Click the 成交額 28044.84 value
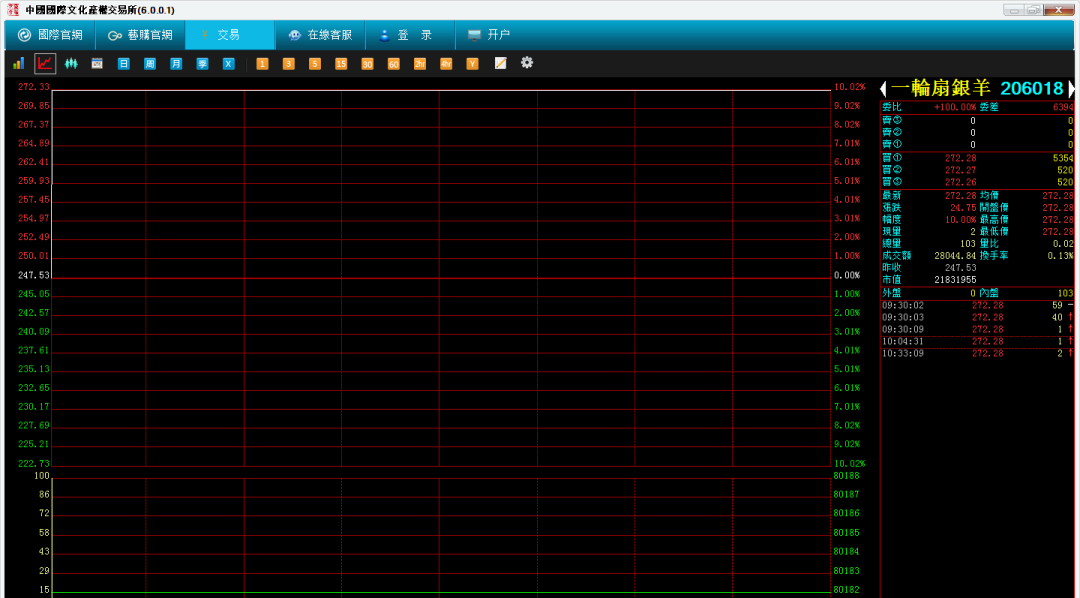This screenshot has width=1080, height=598. [x=955, y=256]
